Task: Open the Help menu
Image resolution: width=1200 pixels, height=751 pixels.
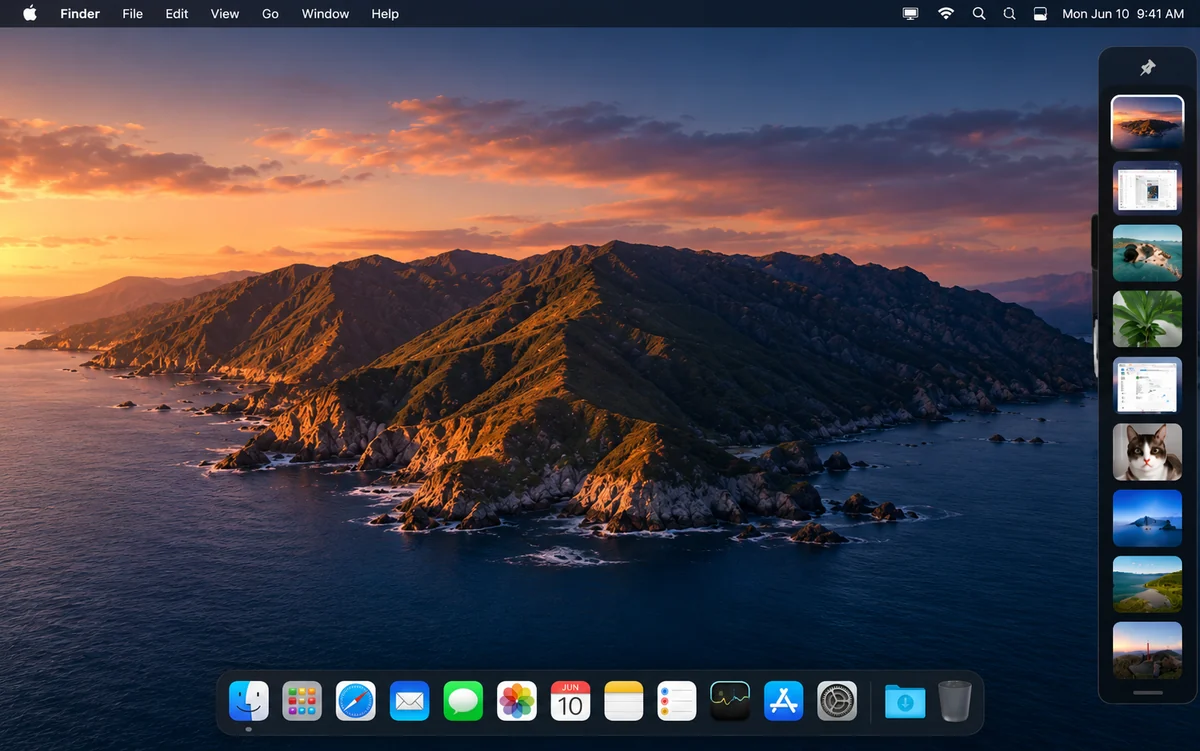Action: pyautogui.click(x=385, y=14)
